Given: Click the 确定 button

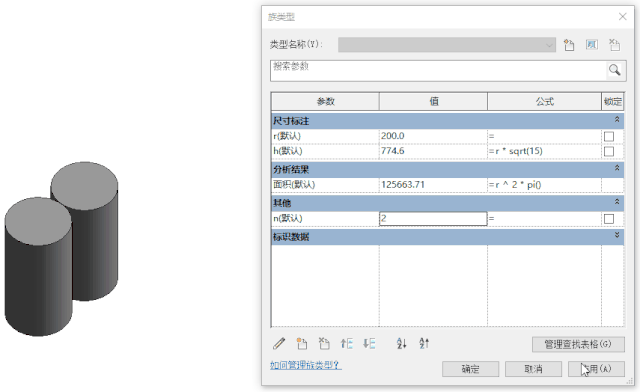Looking at the screenshot, I should click(x=470, y=369).
